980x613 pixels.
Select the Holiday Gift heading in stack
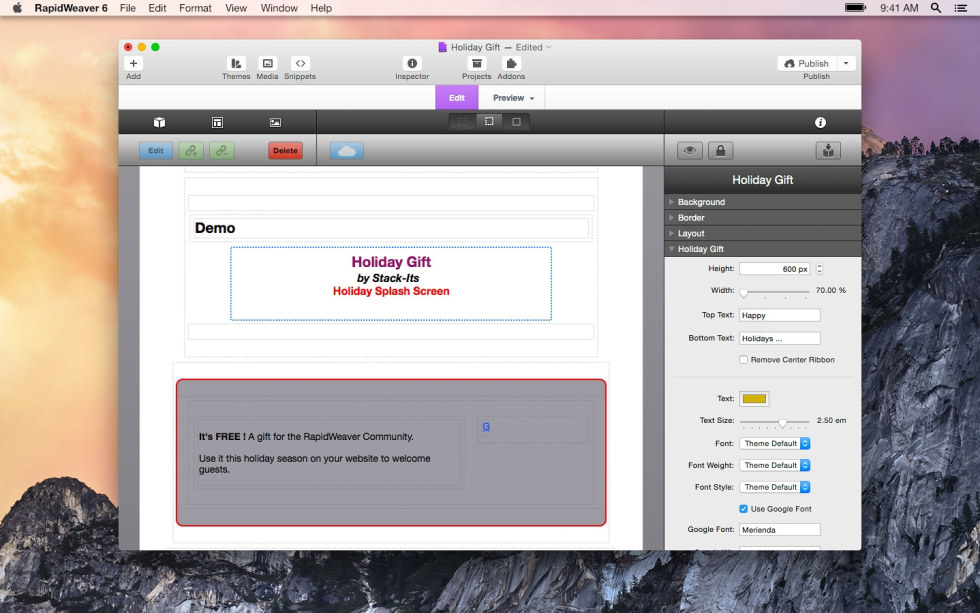[x=391, y=262]
